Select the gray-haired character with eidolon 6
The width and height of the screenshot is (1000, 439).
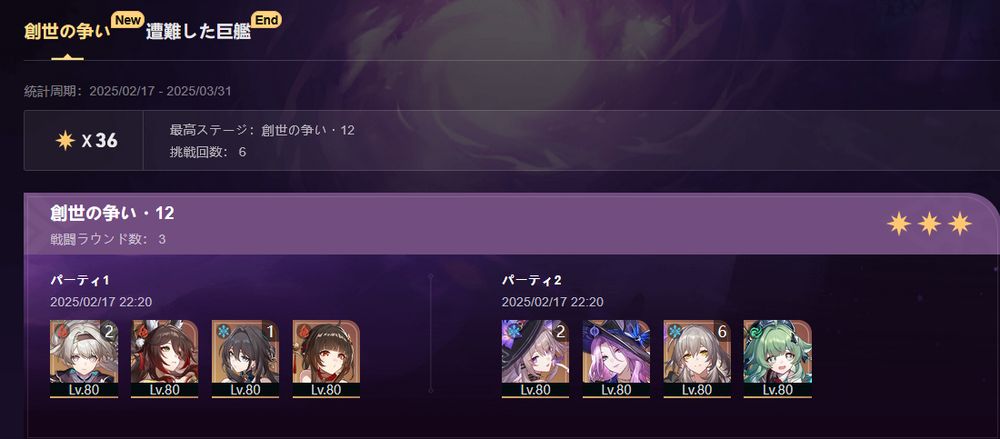(x=697, y=359)
